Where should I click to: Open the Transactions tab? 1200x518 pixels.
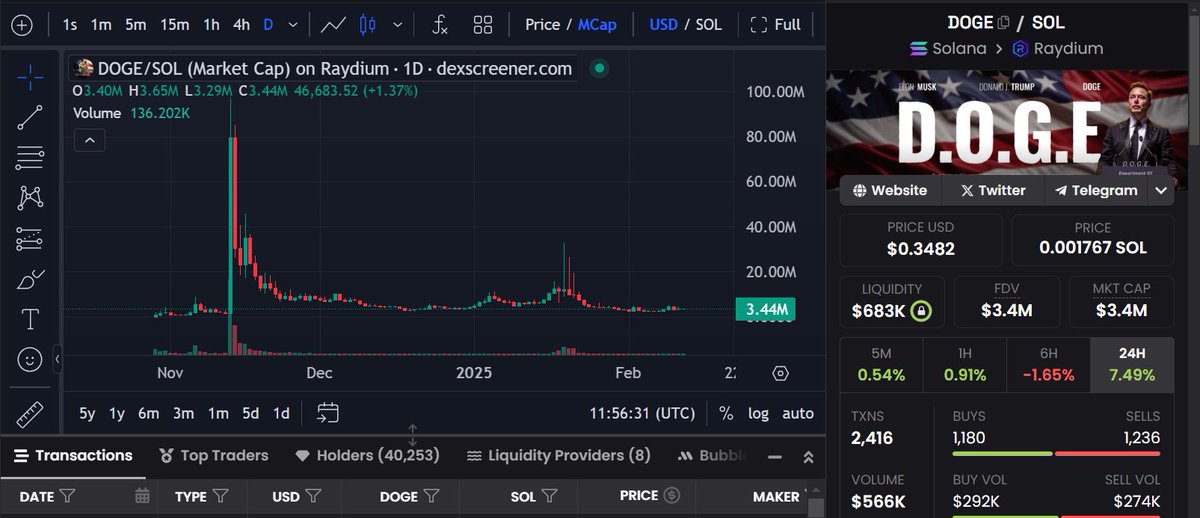pyautogui.click(x=73, y=455)
